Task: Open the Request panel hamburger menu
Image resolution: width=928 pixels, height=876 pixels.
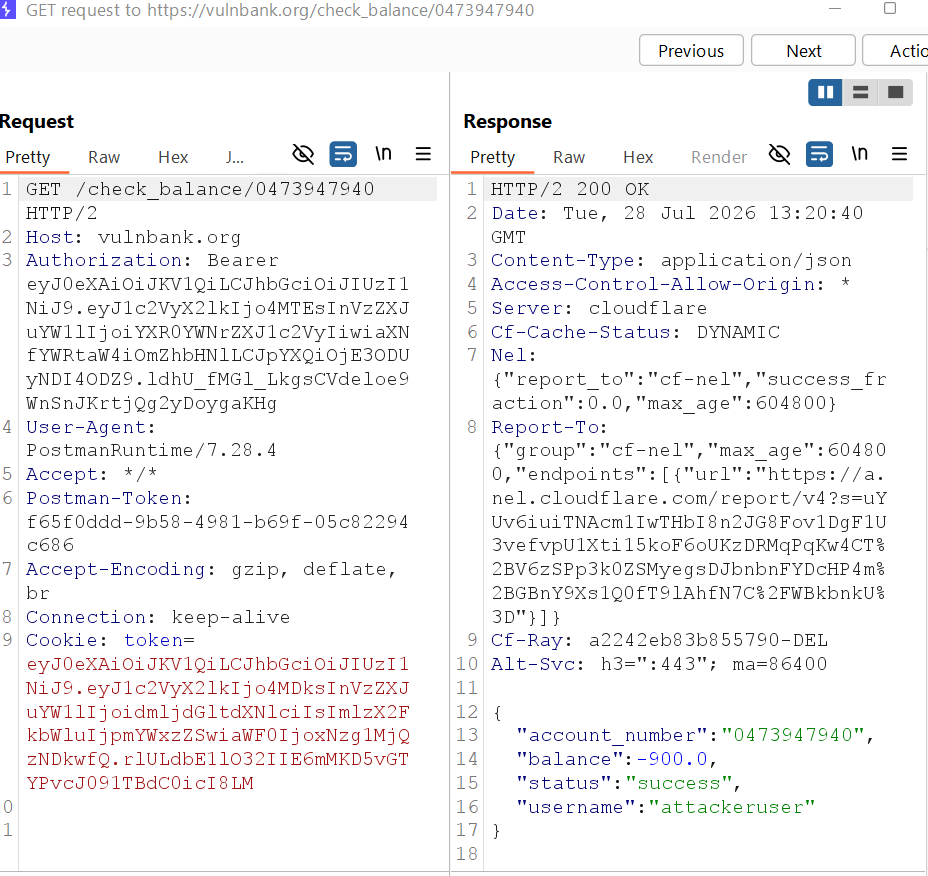Action: (423, 154)
